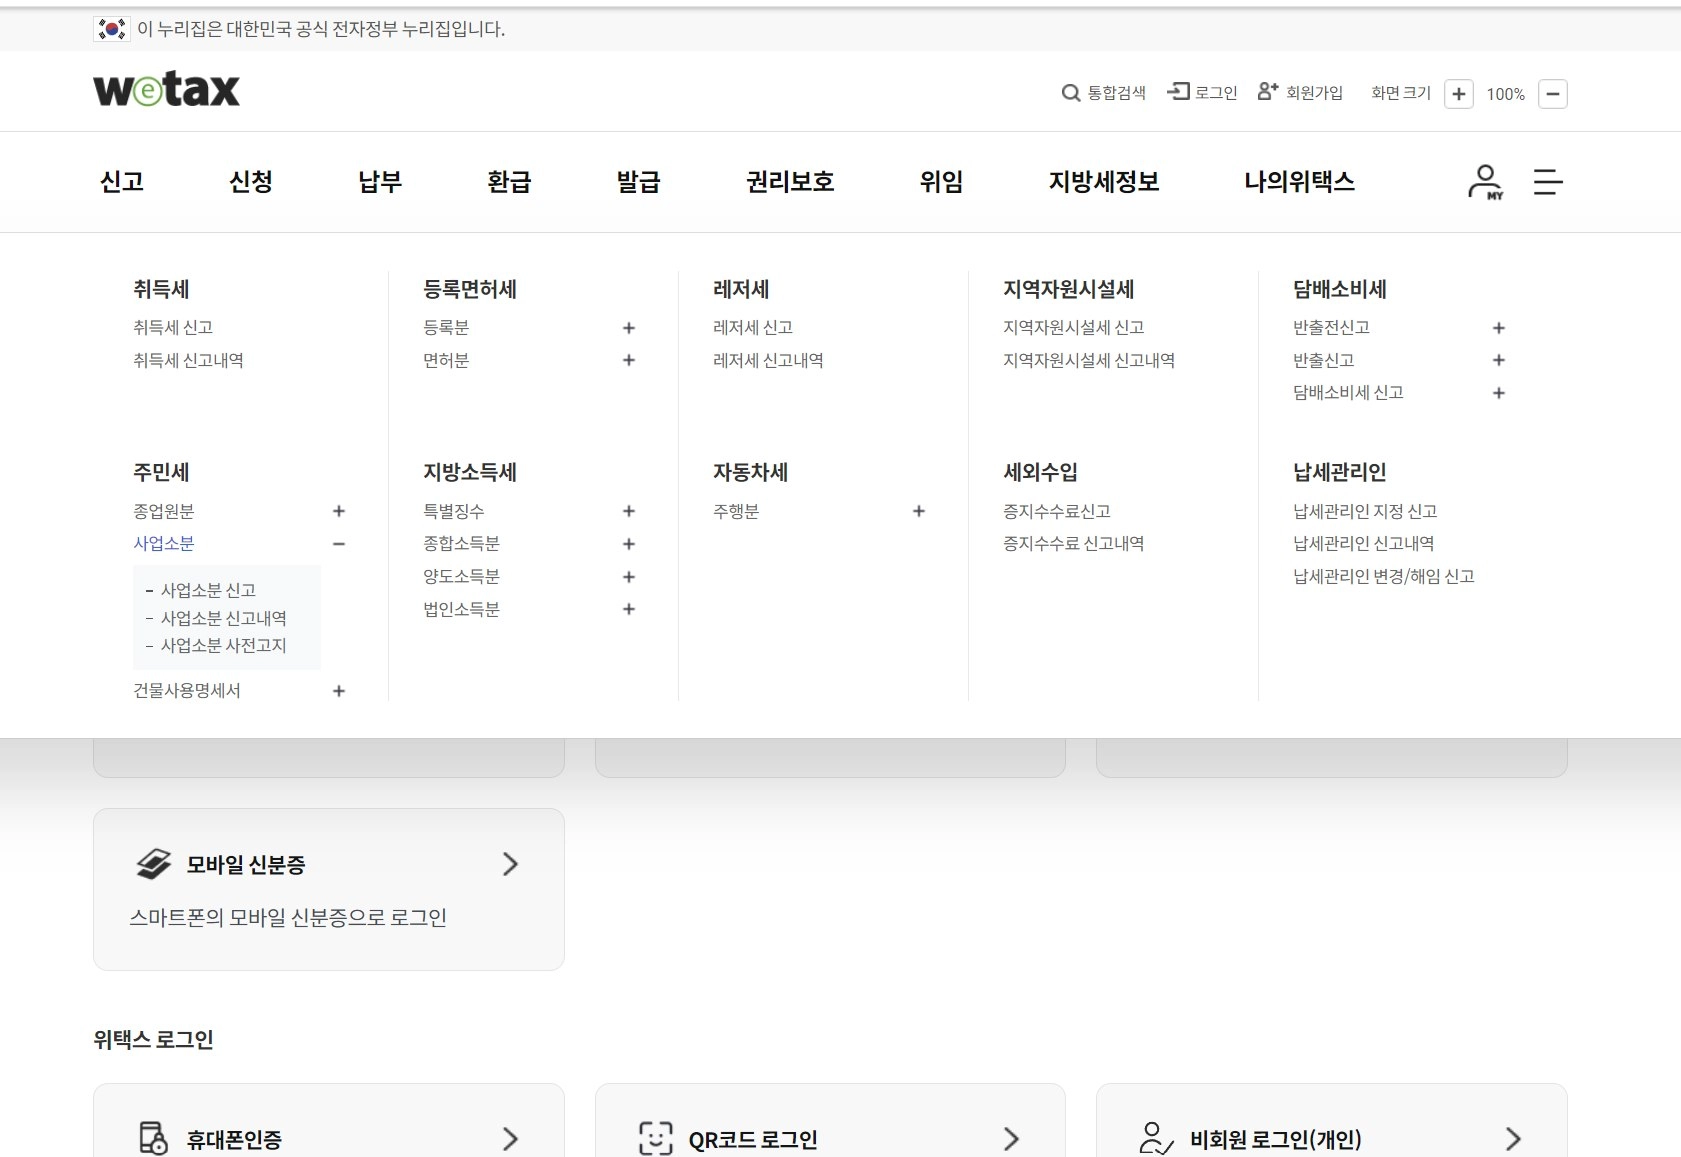Expand 종업원분 submenu plus
This screenshot has width=1681, height=1157.
coord(339,511)
